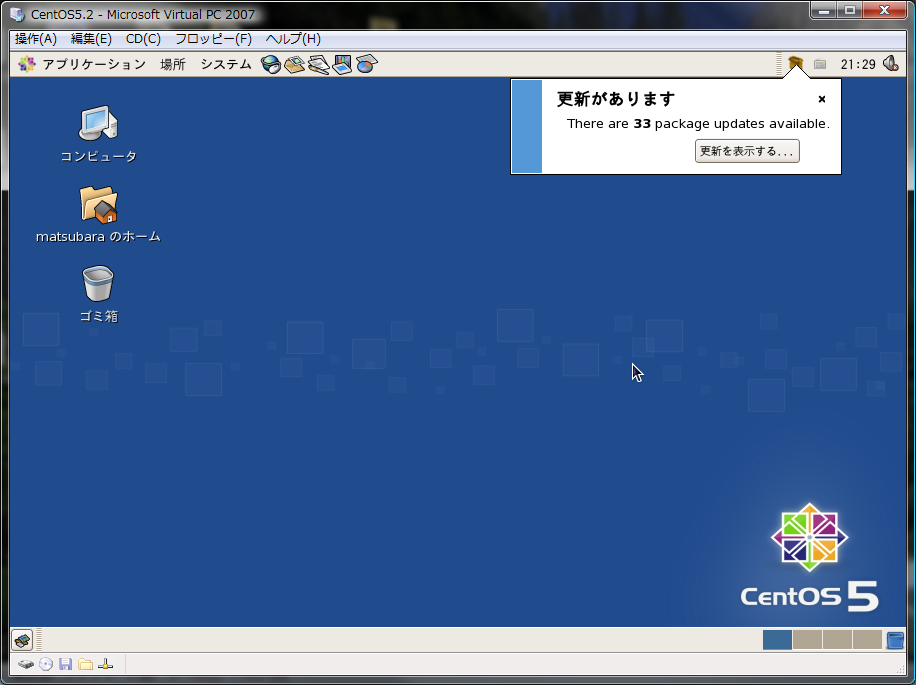The height and width of the screenshot is (685, 916).
Task: Open the CD(C) menu
Action: 143,39
